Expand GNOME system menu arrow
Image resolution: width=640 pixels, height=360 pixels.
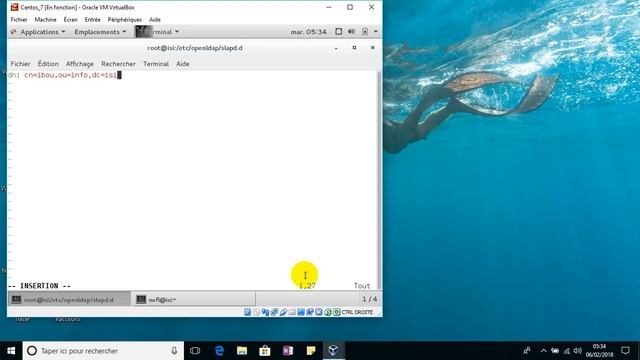pos(376,31)
